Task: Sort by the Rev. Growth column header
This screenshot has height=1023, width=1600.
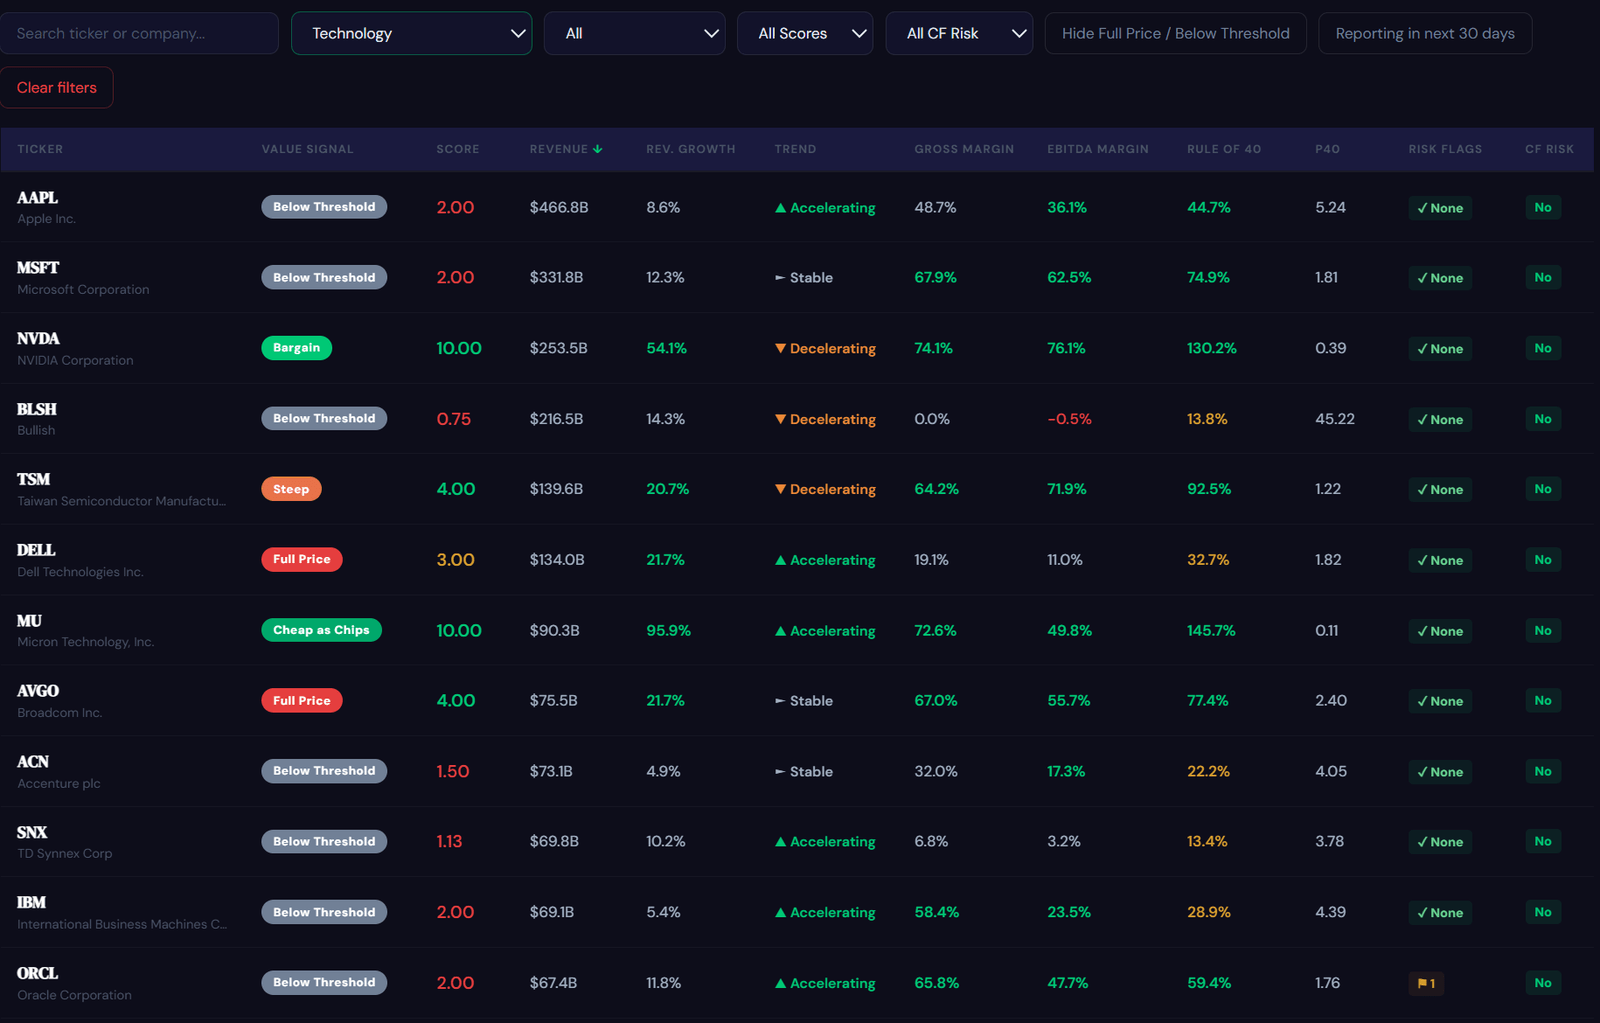Action: (x=690, y=149)
